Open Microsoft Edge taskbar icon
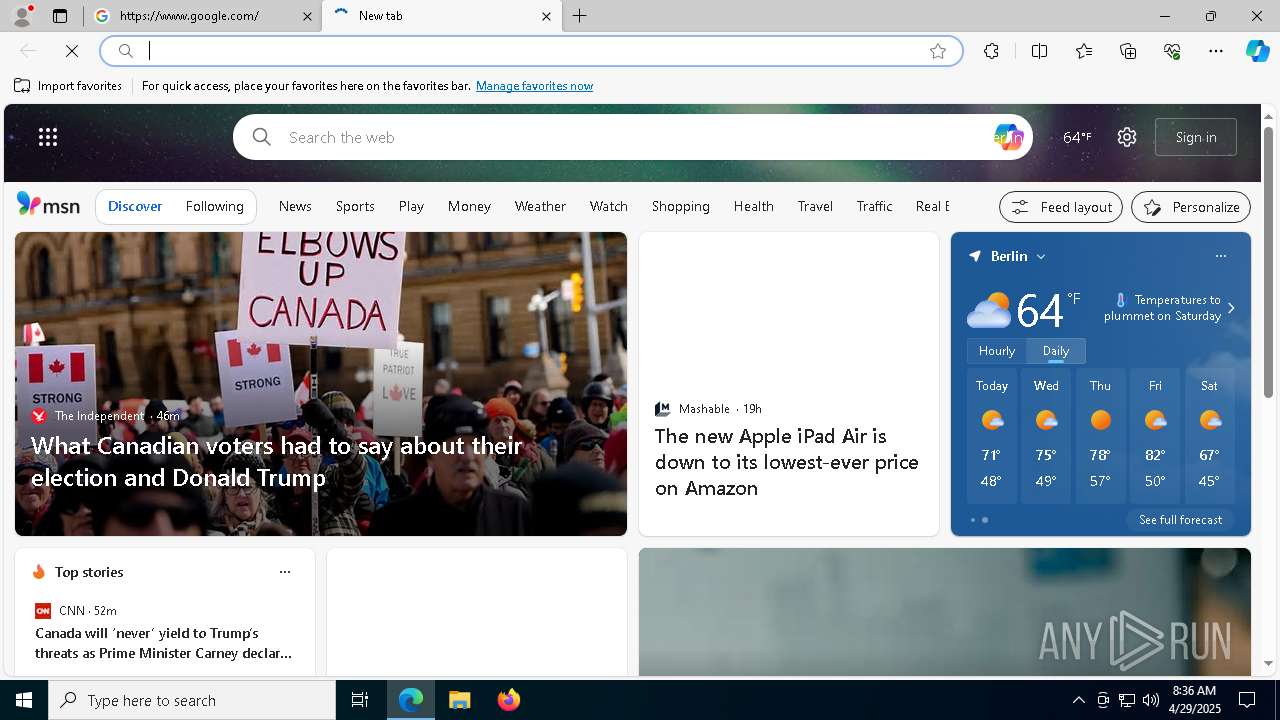 coord(411,700)
